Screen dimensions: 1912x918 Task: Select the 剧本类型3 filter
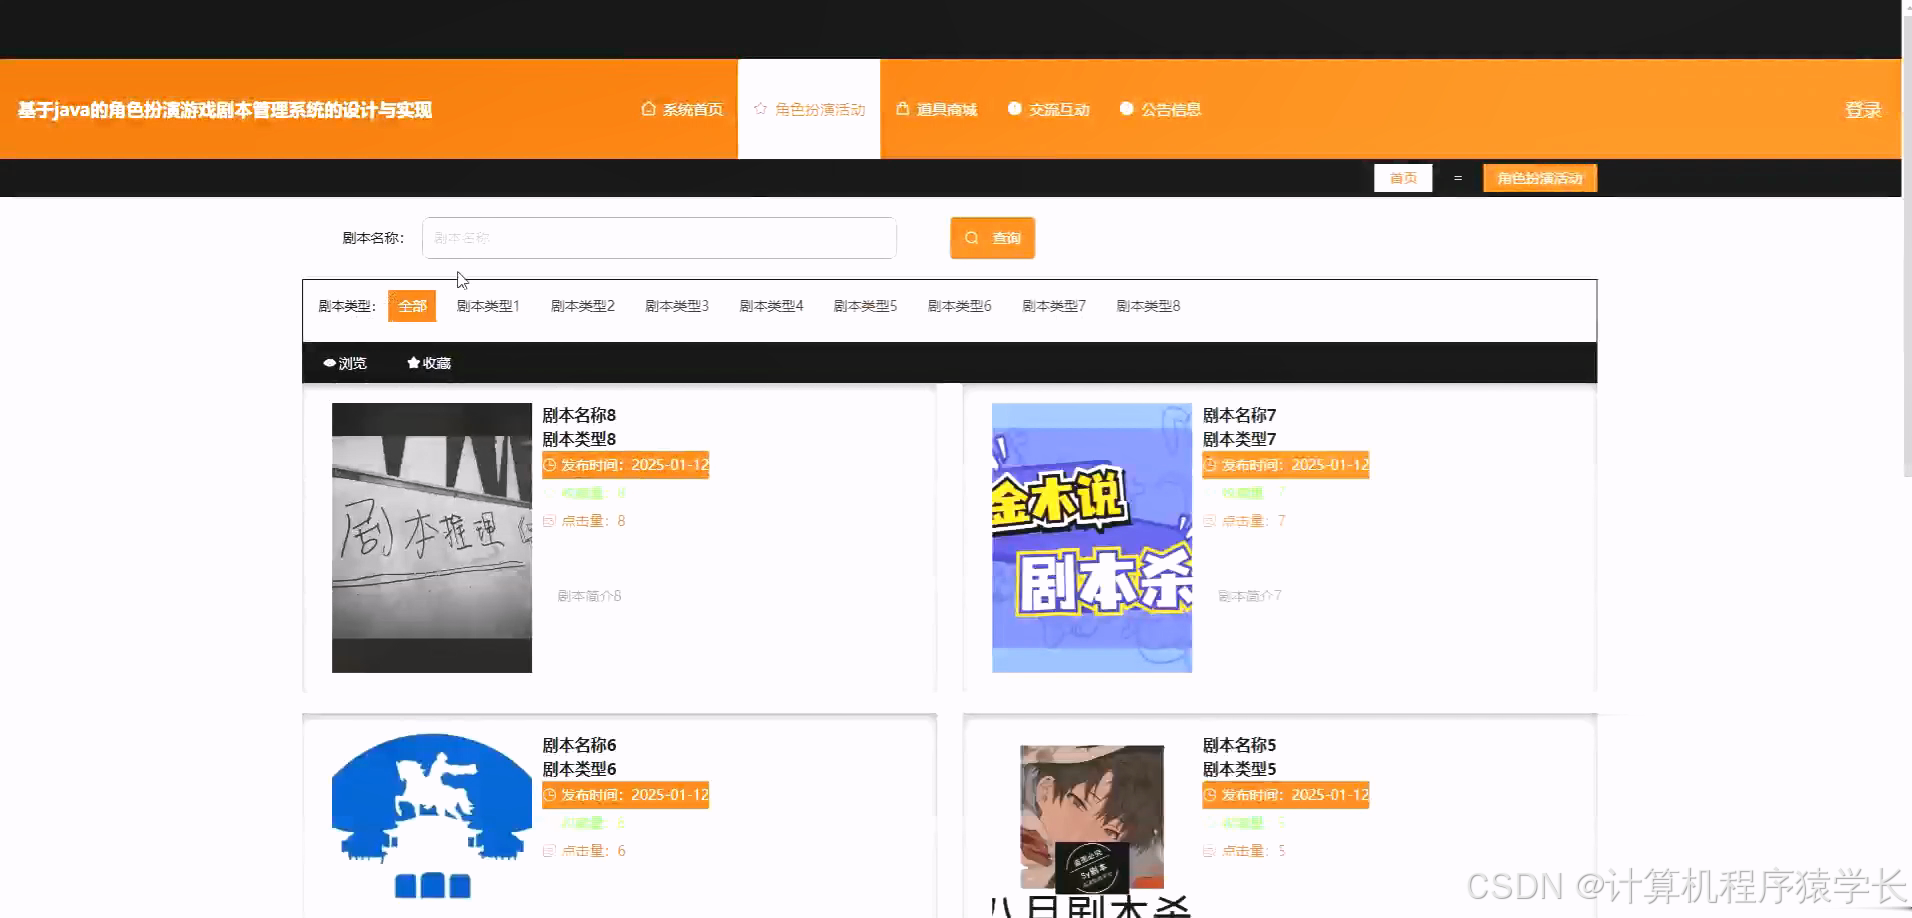677,305
